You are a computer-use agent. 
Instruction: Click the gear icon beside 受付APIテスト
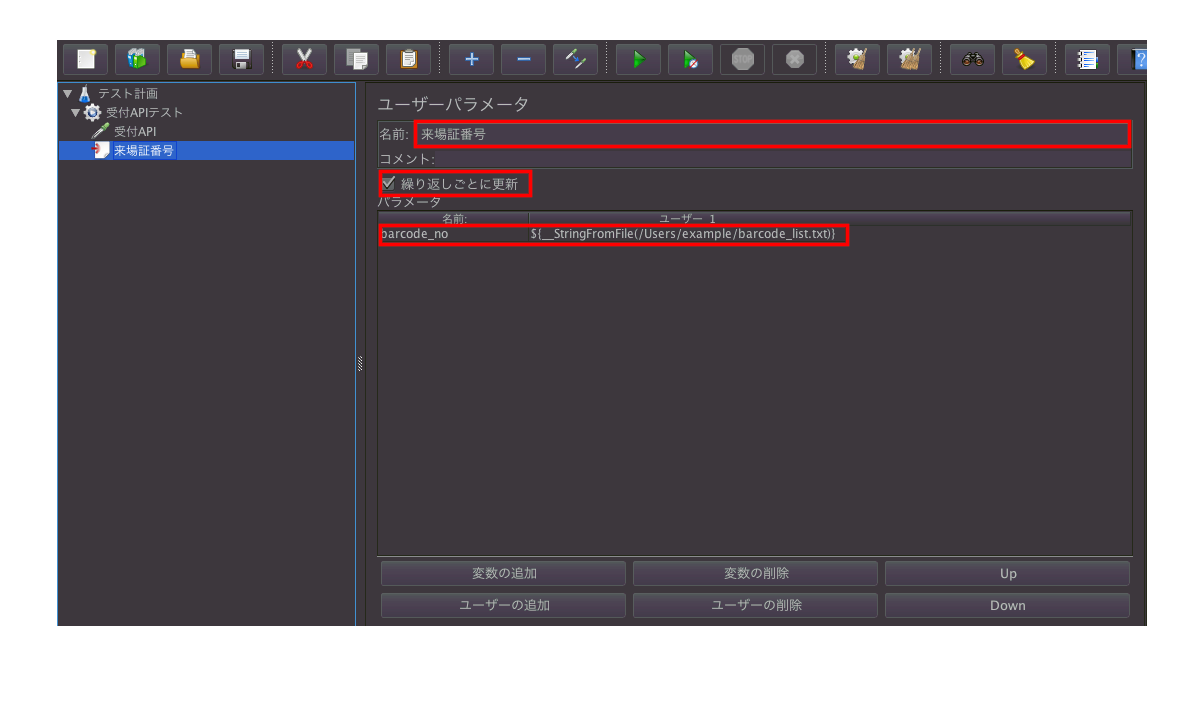point(93,112)
